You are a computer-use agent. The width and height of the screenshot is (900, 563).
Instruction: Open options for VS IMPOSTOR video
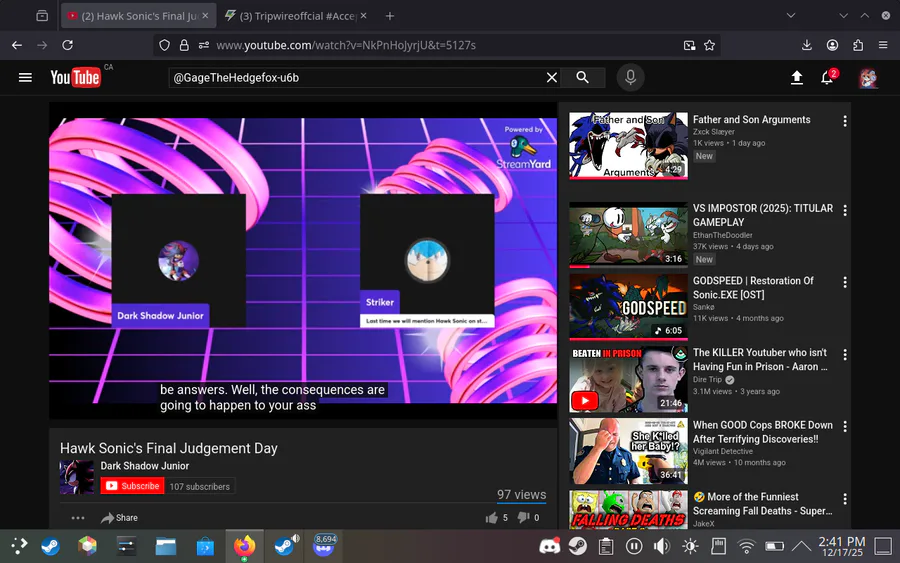pyautogui.click(x=845, y=211)
